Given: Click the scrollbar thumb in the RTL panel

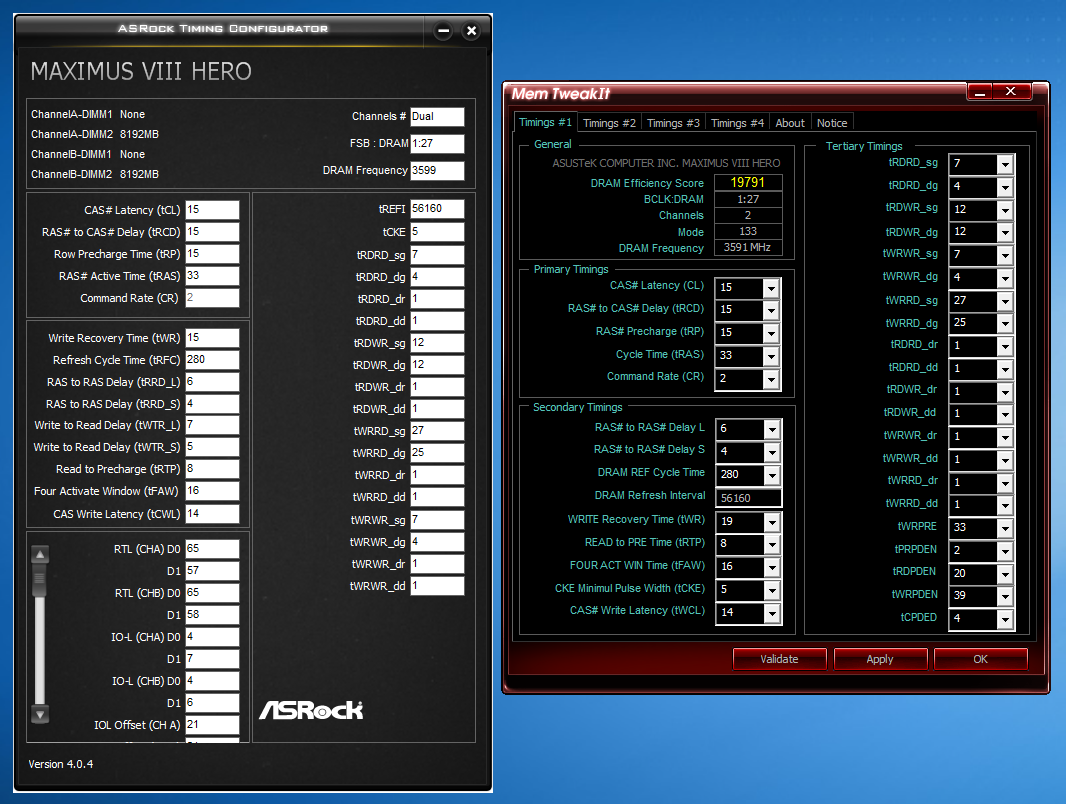Looking at the screenshot, I should pyautogui.click(x=40, y=581).
